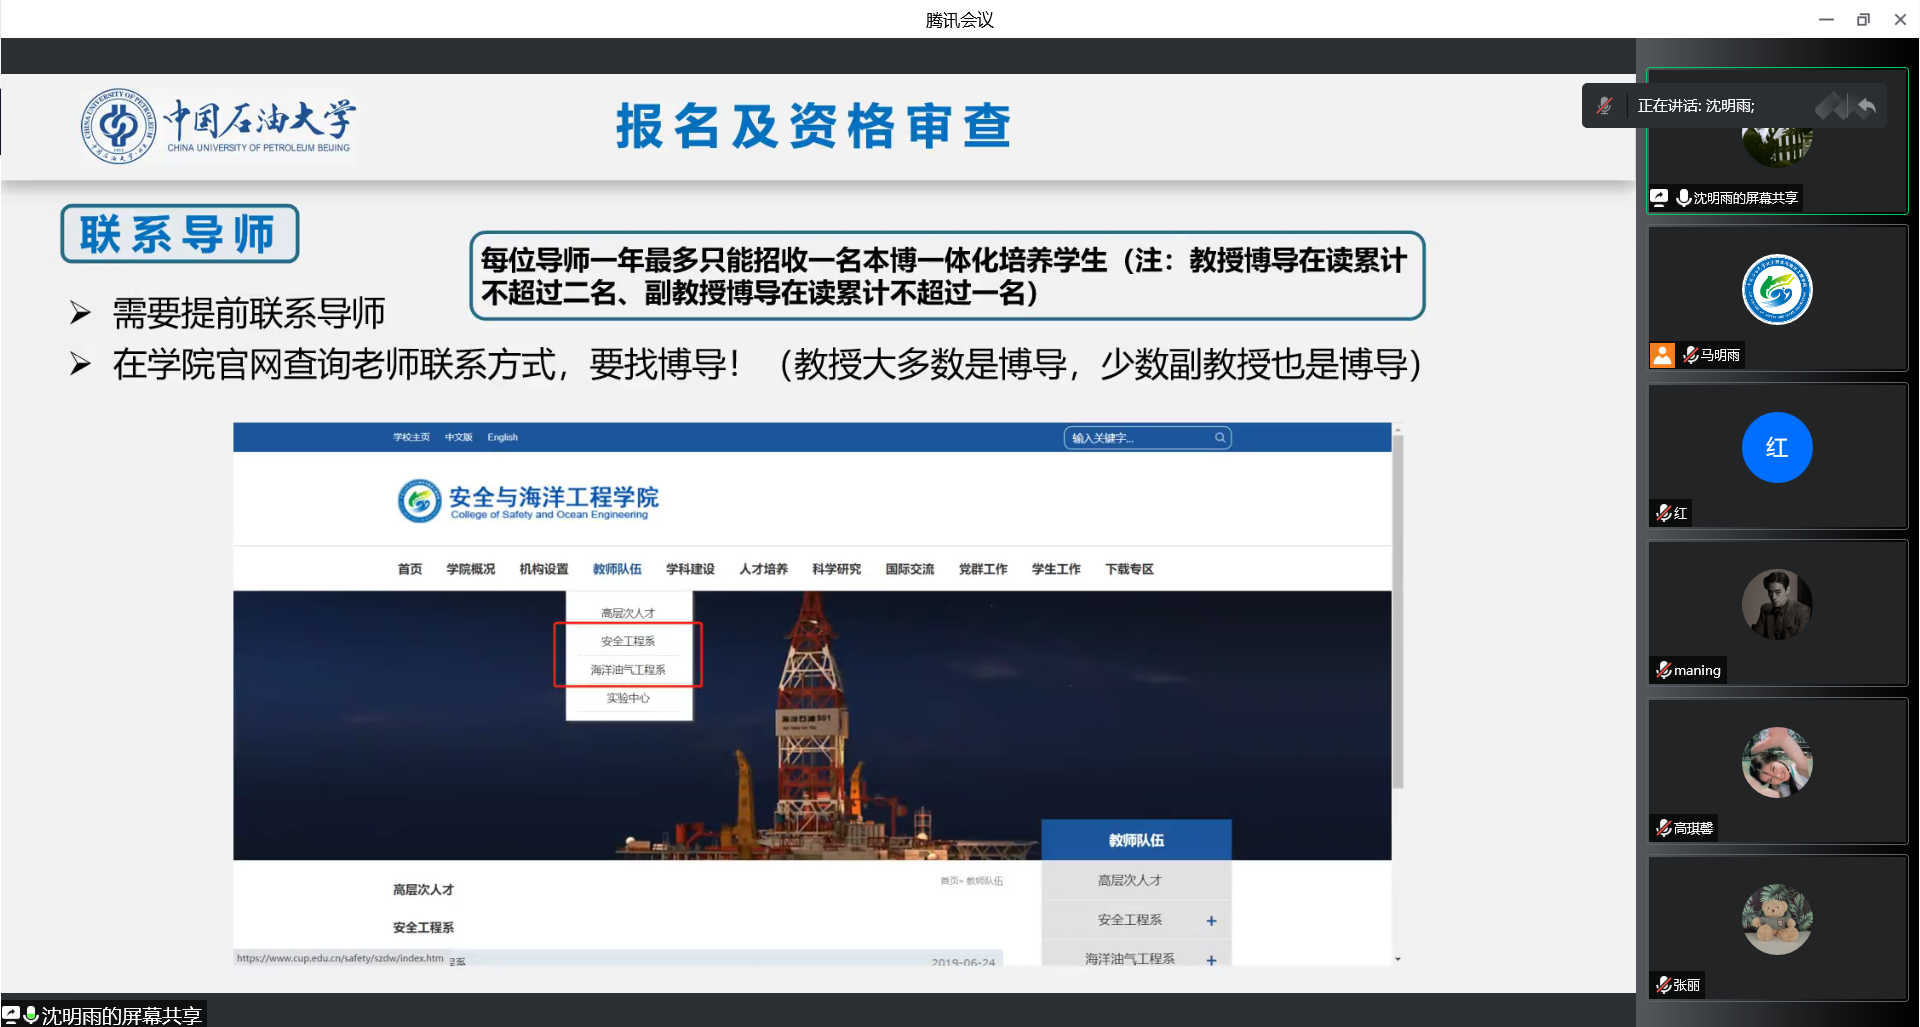The image size is (1920, 1027).
Task: Click the 海洋油气工程系 dropdown link
Action: coord(628,670)
